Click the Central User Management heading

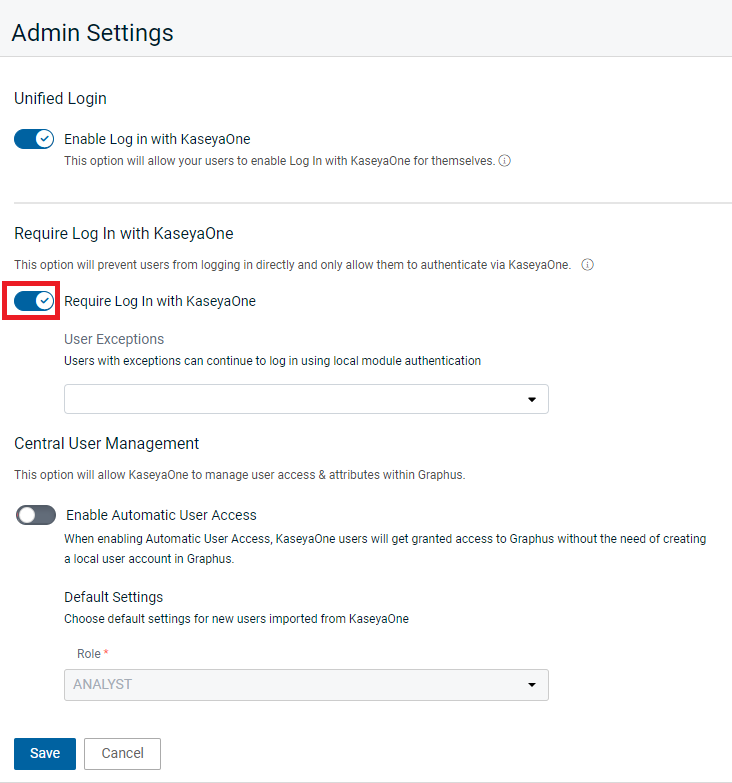[x=106, y=443]
